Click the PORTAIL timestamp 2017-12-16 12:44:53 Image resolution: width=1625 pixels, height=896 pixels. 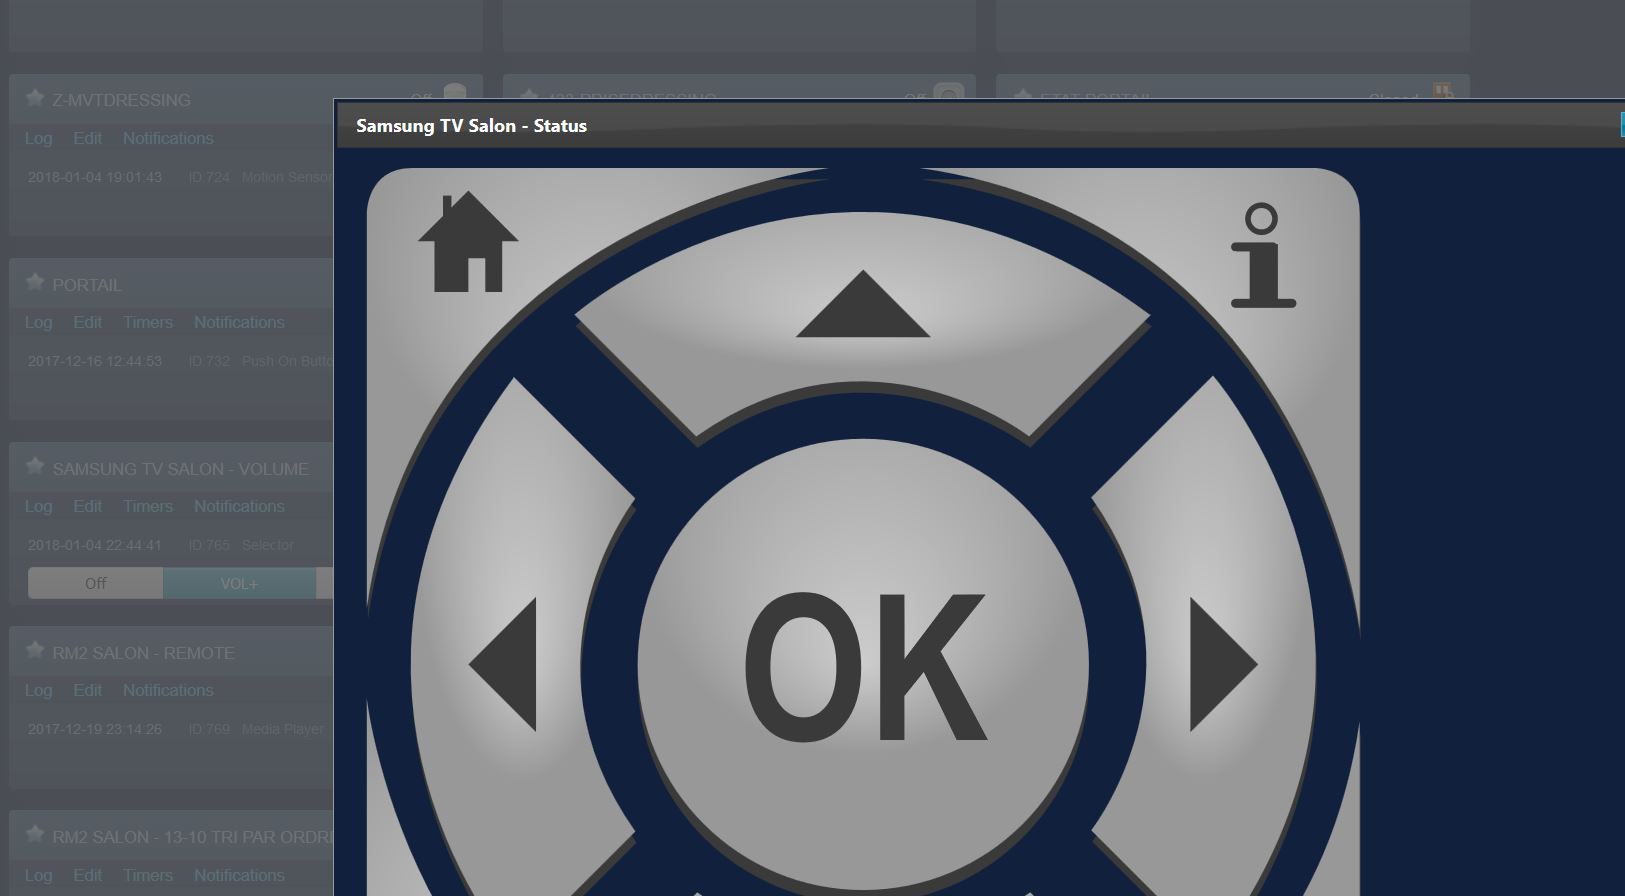94,361
